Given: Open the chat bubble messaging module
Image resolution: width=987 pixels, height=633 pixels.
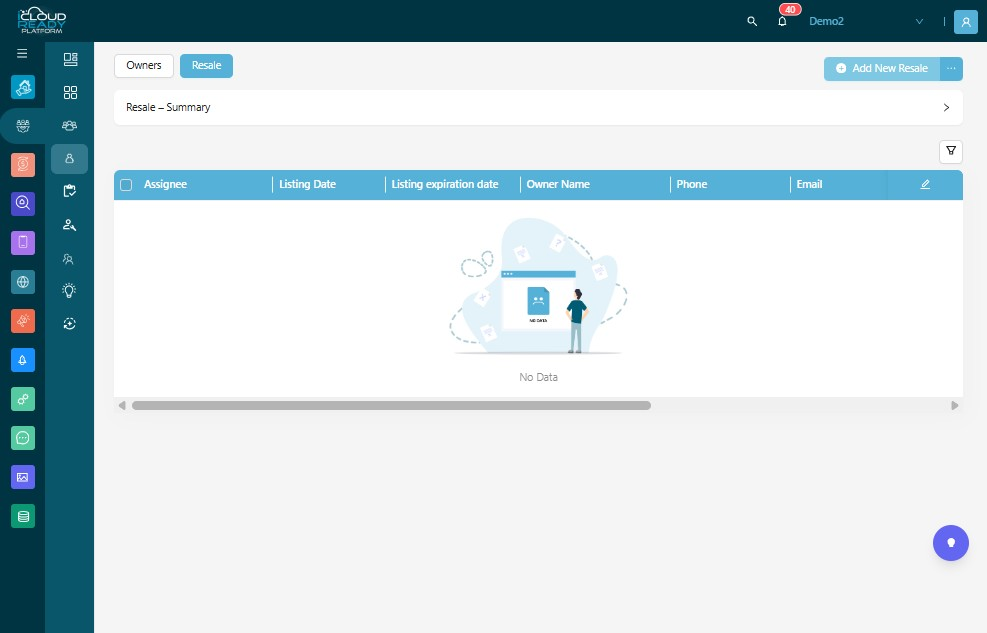Looking at the screenshot, I should pos(23,438).
